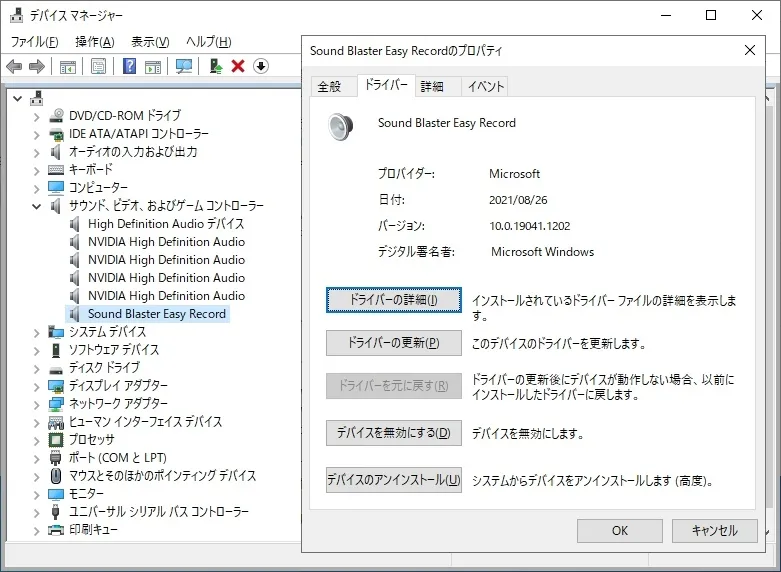This screenshot has width=781, height=572.
Task: Click the プロセッサ chip icon
Action: [x=56, y=440]
